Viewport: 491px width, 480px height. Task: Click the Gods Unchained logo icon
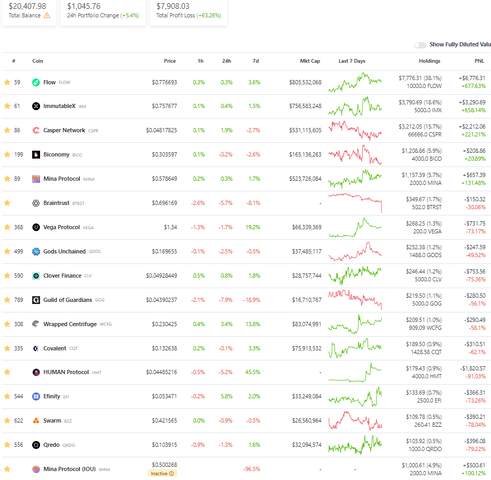tap(36, 252)
